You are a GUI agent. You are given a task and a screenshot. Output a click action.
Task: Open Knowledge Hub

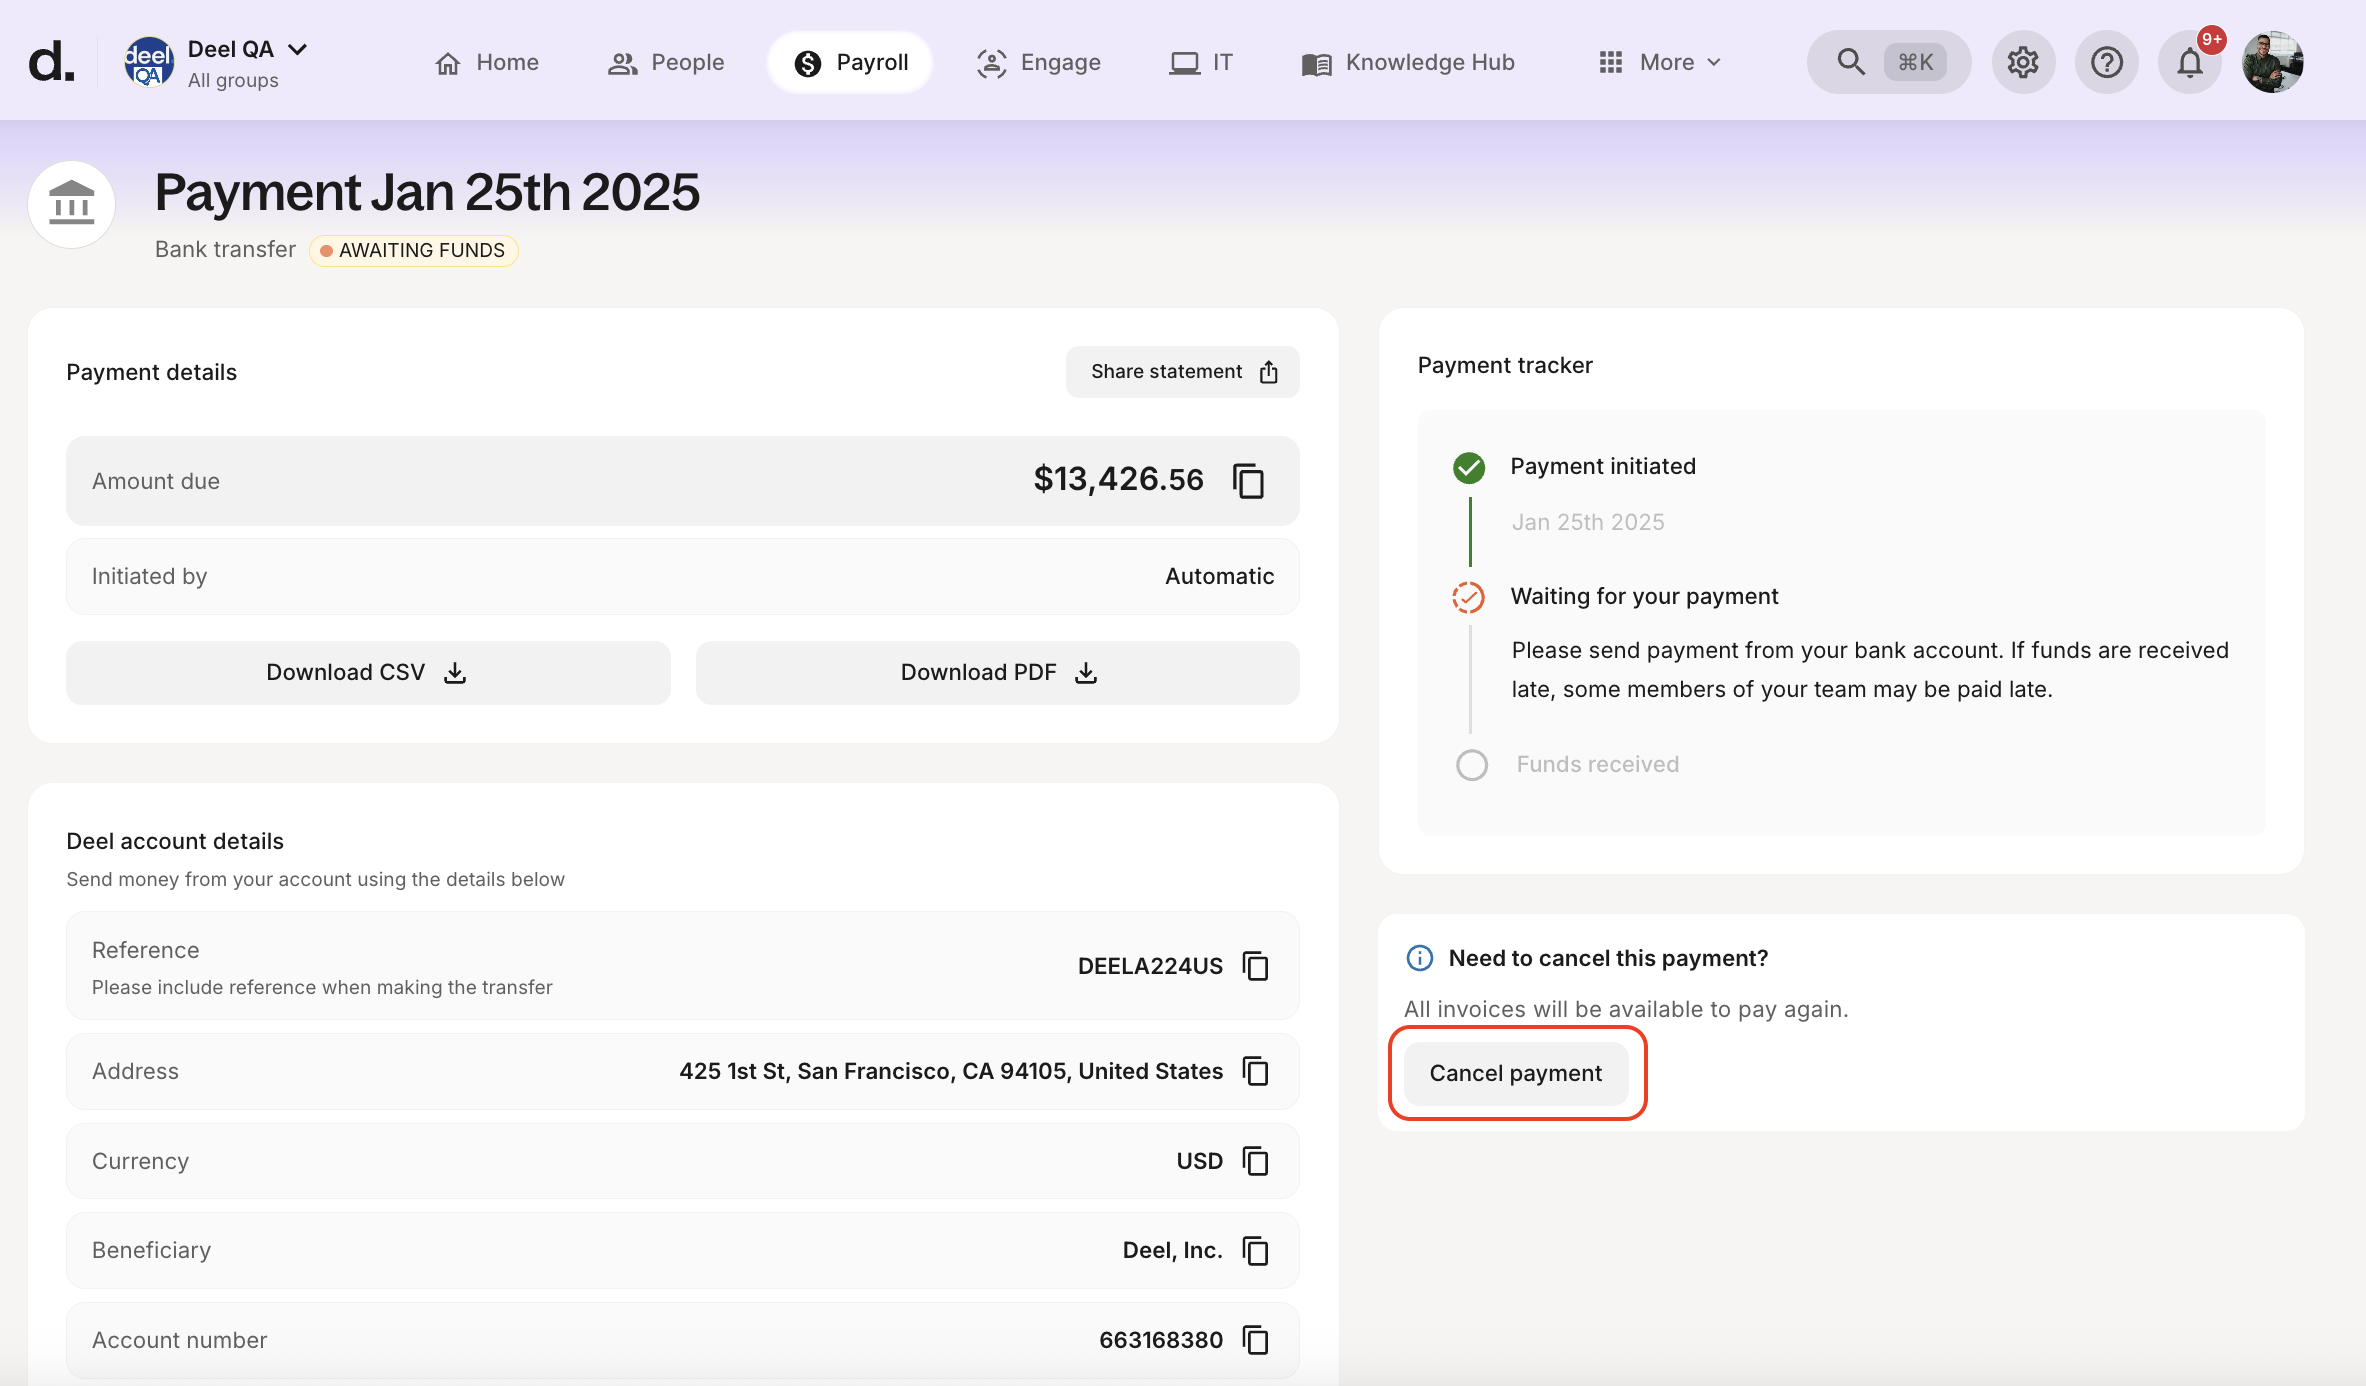[1408, 62]
